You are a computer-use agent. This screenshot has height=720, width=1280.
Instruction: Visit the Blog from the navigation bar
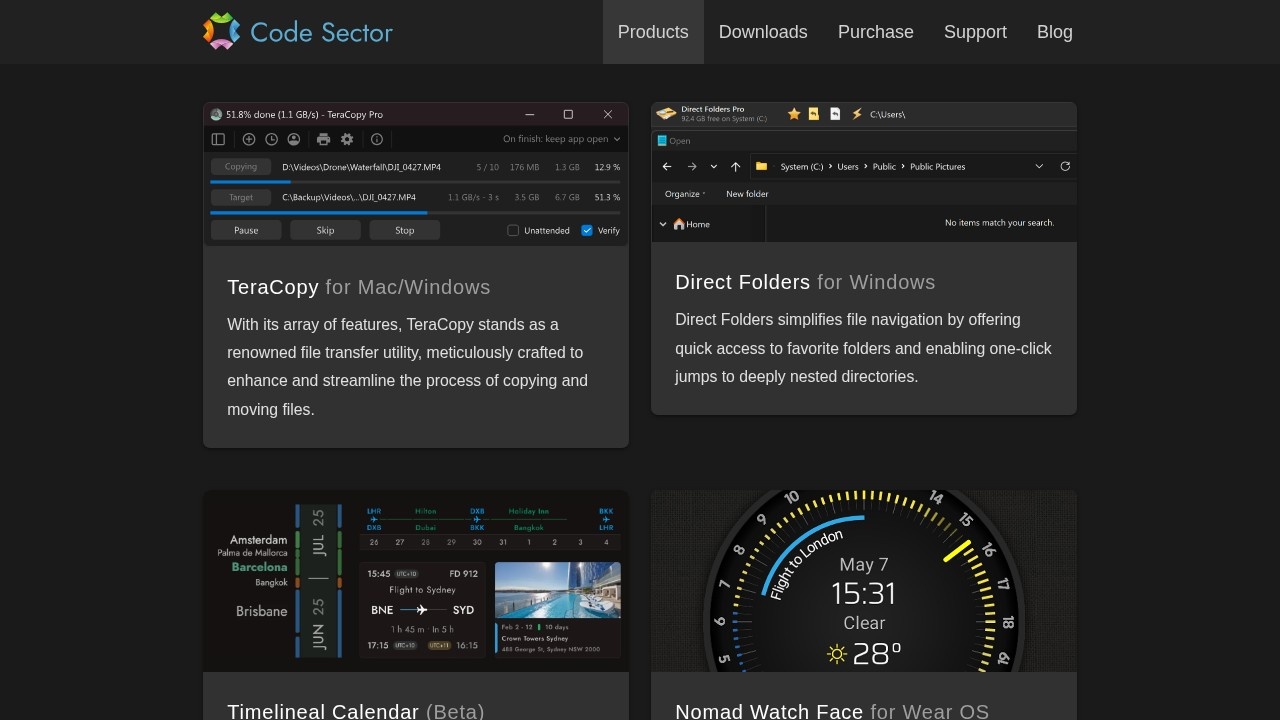click(1055, 32)
